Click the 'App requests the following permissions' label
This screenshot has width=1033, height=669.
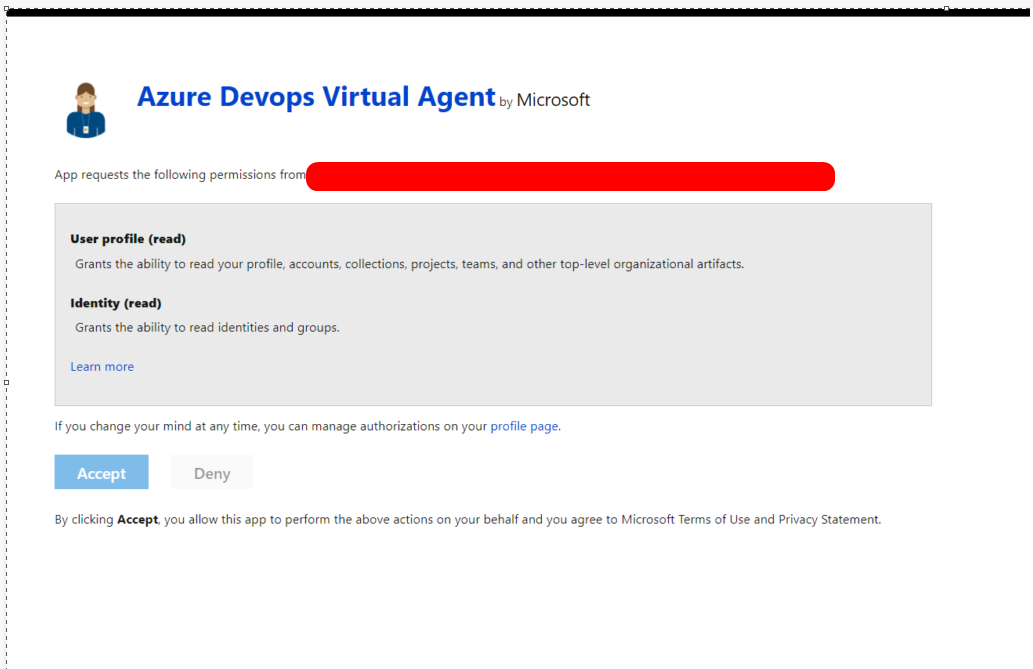[180, 174]
